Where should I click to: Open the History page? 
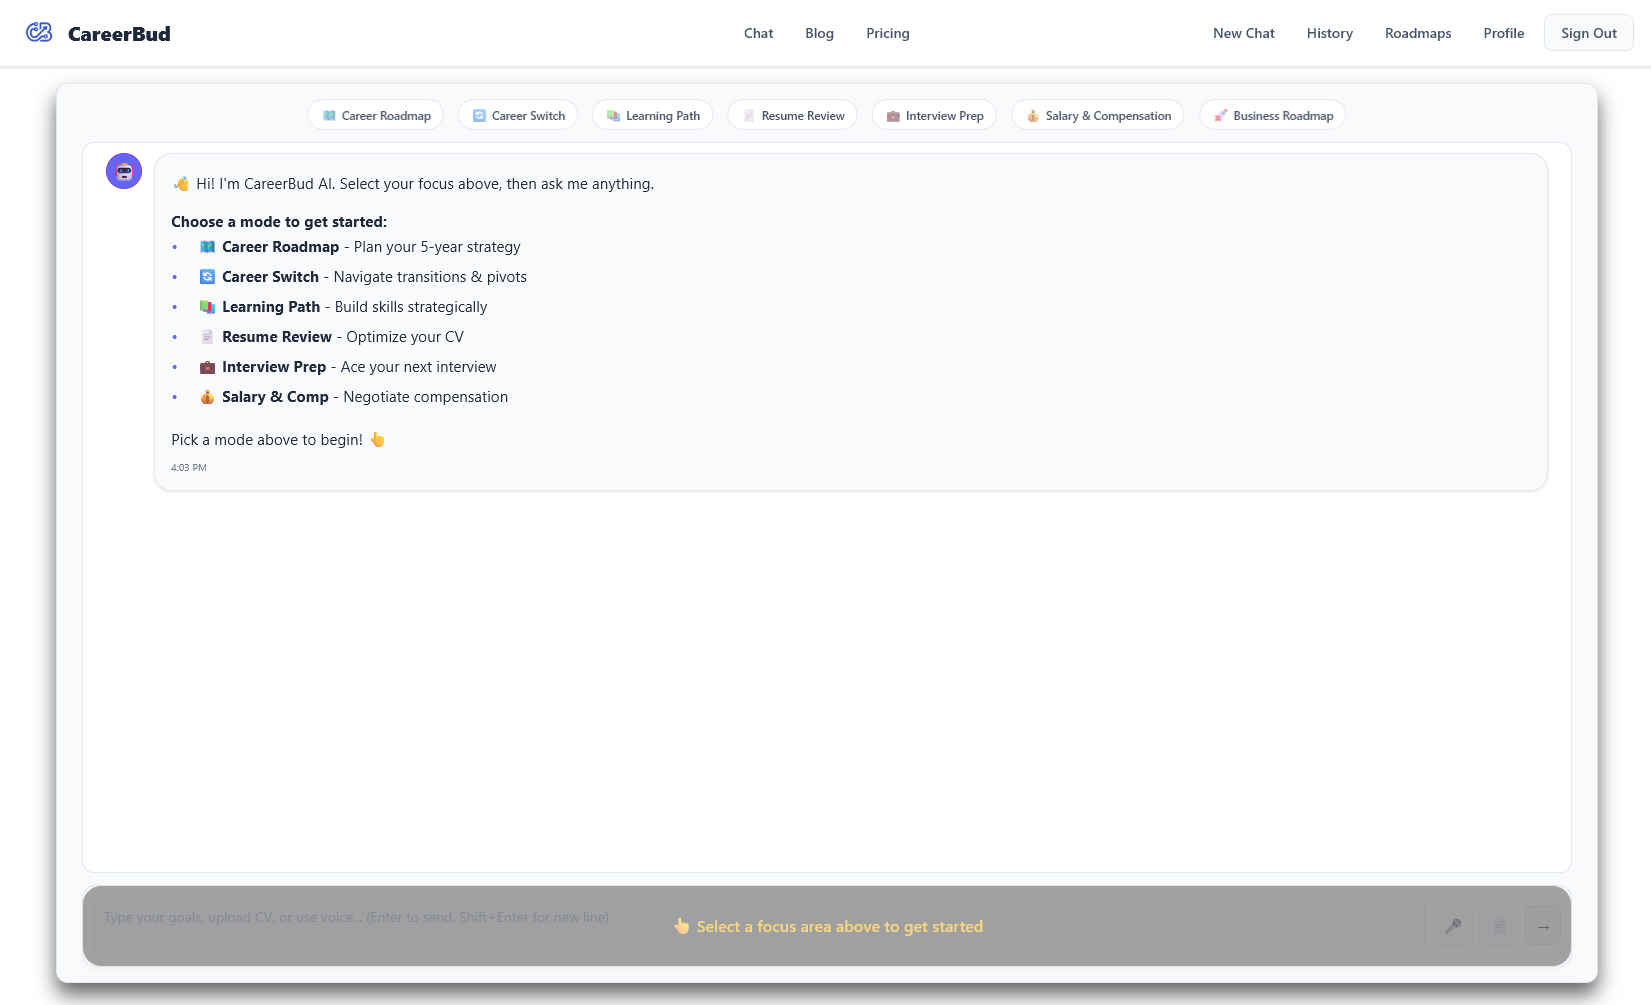coord(1329,33)
